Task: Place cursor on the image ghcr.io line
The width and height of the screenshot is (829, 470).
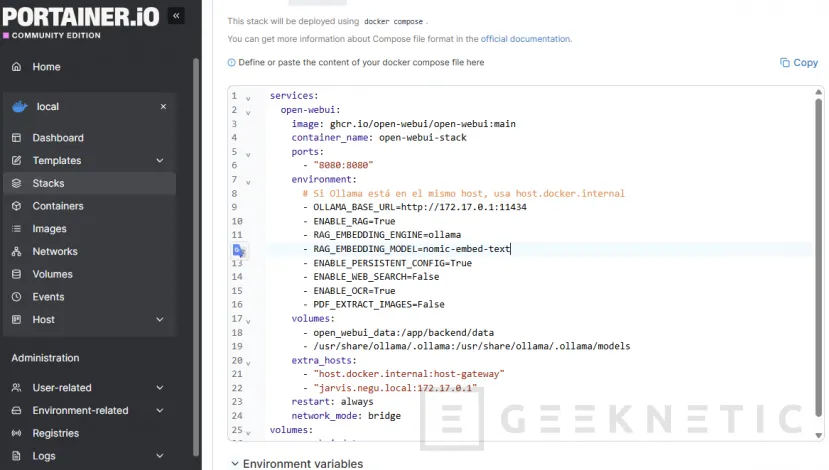Action: click(x=403, y=124)
